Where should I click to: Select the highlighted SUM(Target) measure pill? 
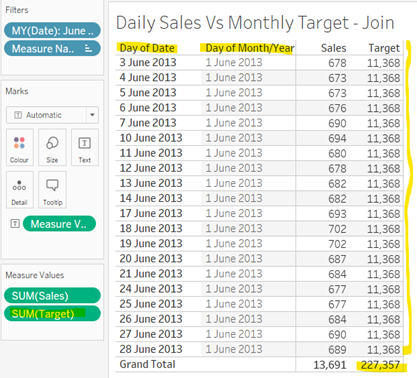[52, 314]
